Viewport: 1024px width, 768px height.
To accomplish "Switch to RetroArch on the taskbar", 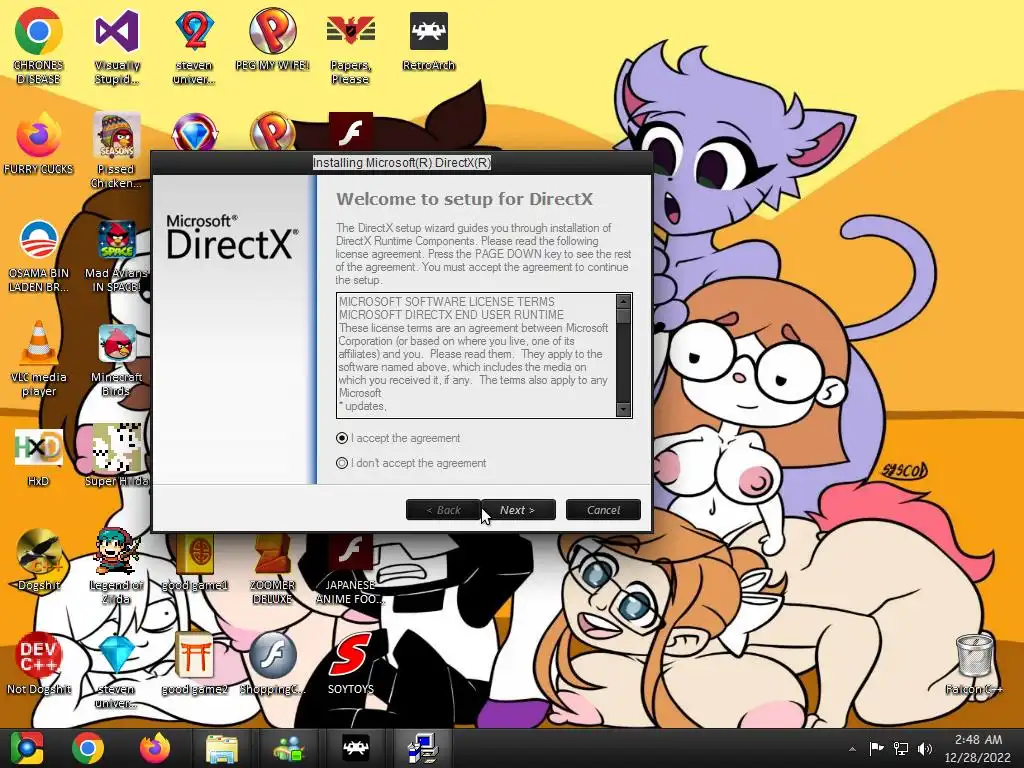I will click(x=357, y=748).
